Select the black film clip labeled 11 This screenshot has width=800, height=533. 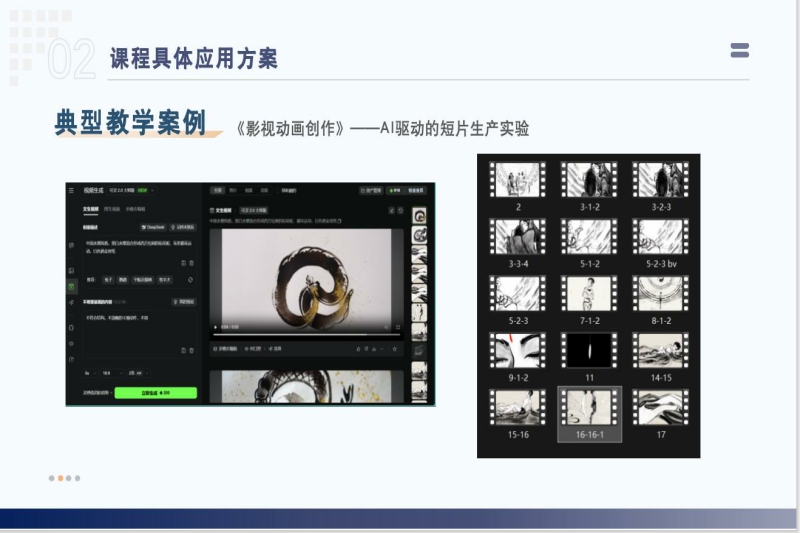(589, 356)
